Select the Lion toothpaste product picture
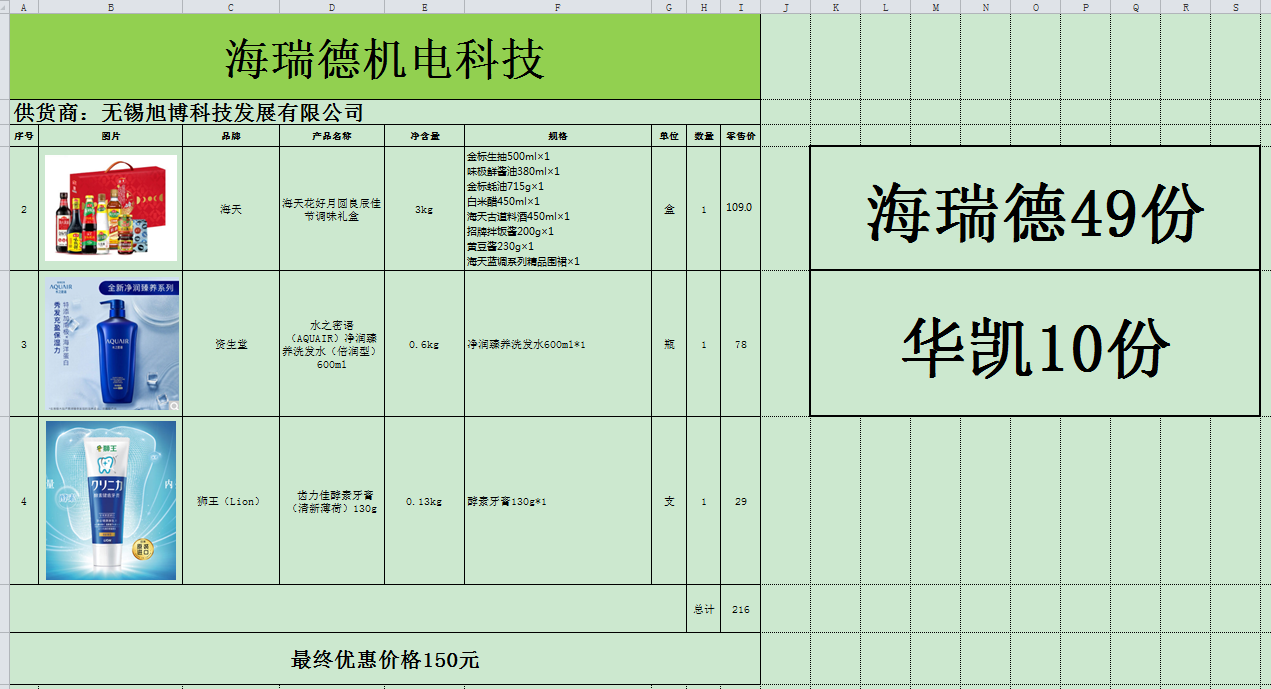 tap(111, 500)
